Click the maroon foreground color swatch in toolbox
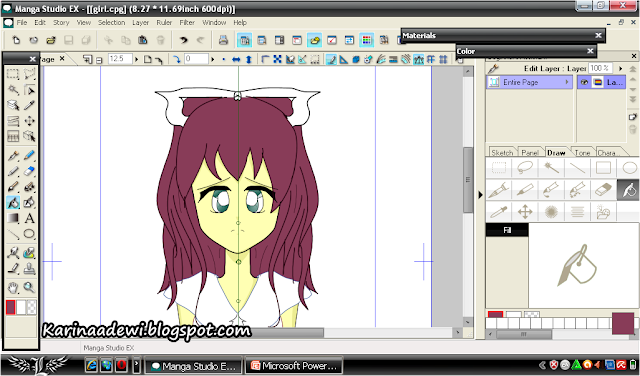Viewport: 640px width, 376px height. tap(10, 307)
